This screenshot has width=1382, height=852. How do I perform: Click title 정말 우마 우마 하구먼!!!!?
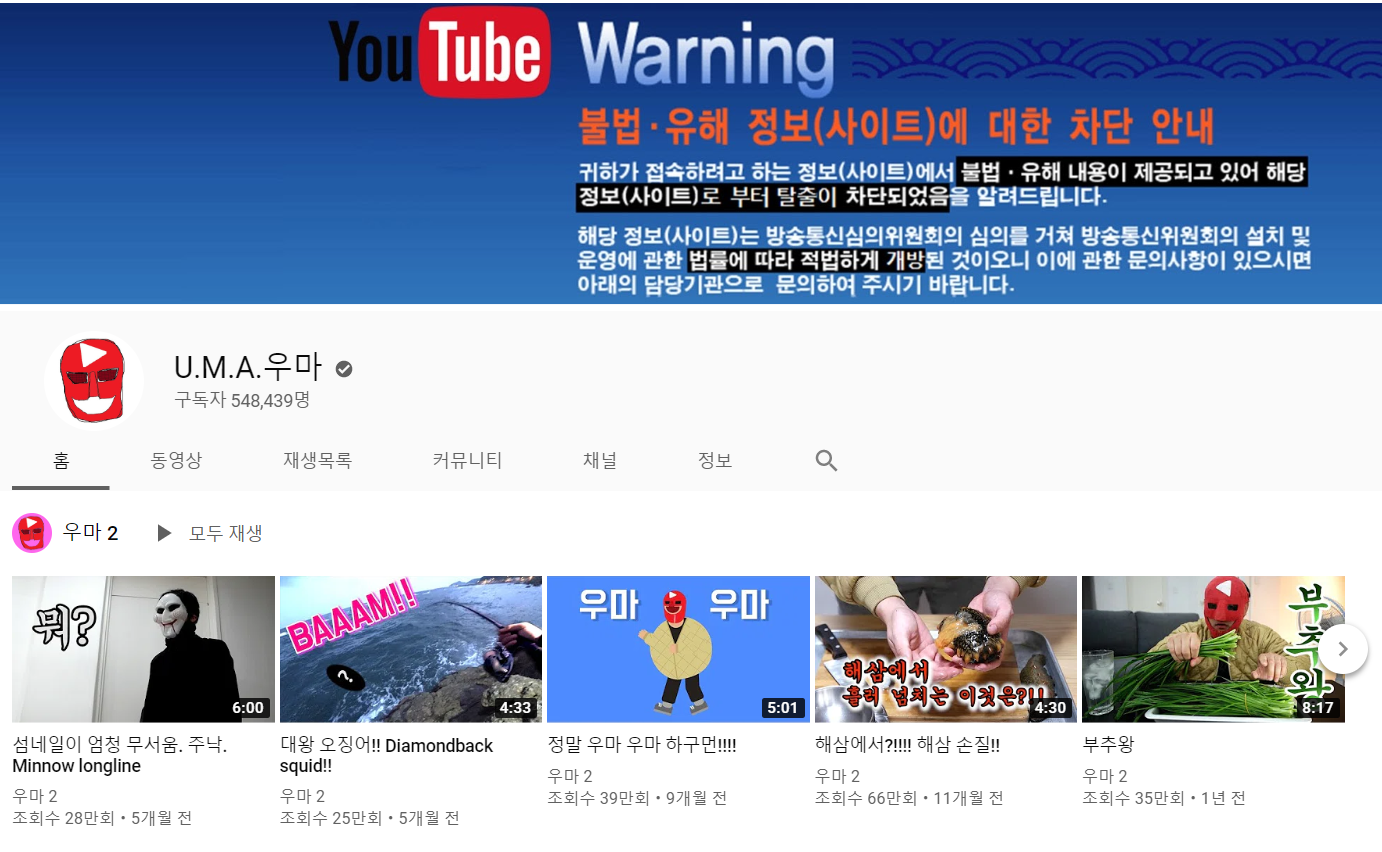(x=642, y=746)
